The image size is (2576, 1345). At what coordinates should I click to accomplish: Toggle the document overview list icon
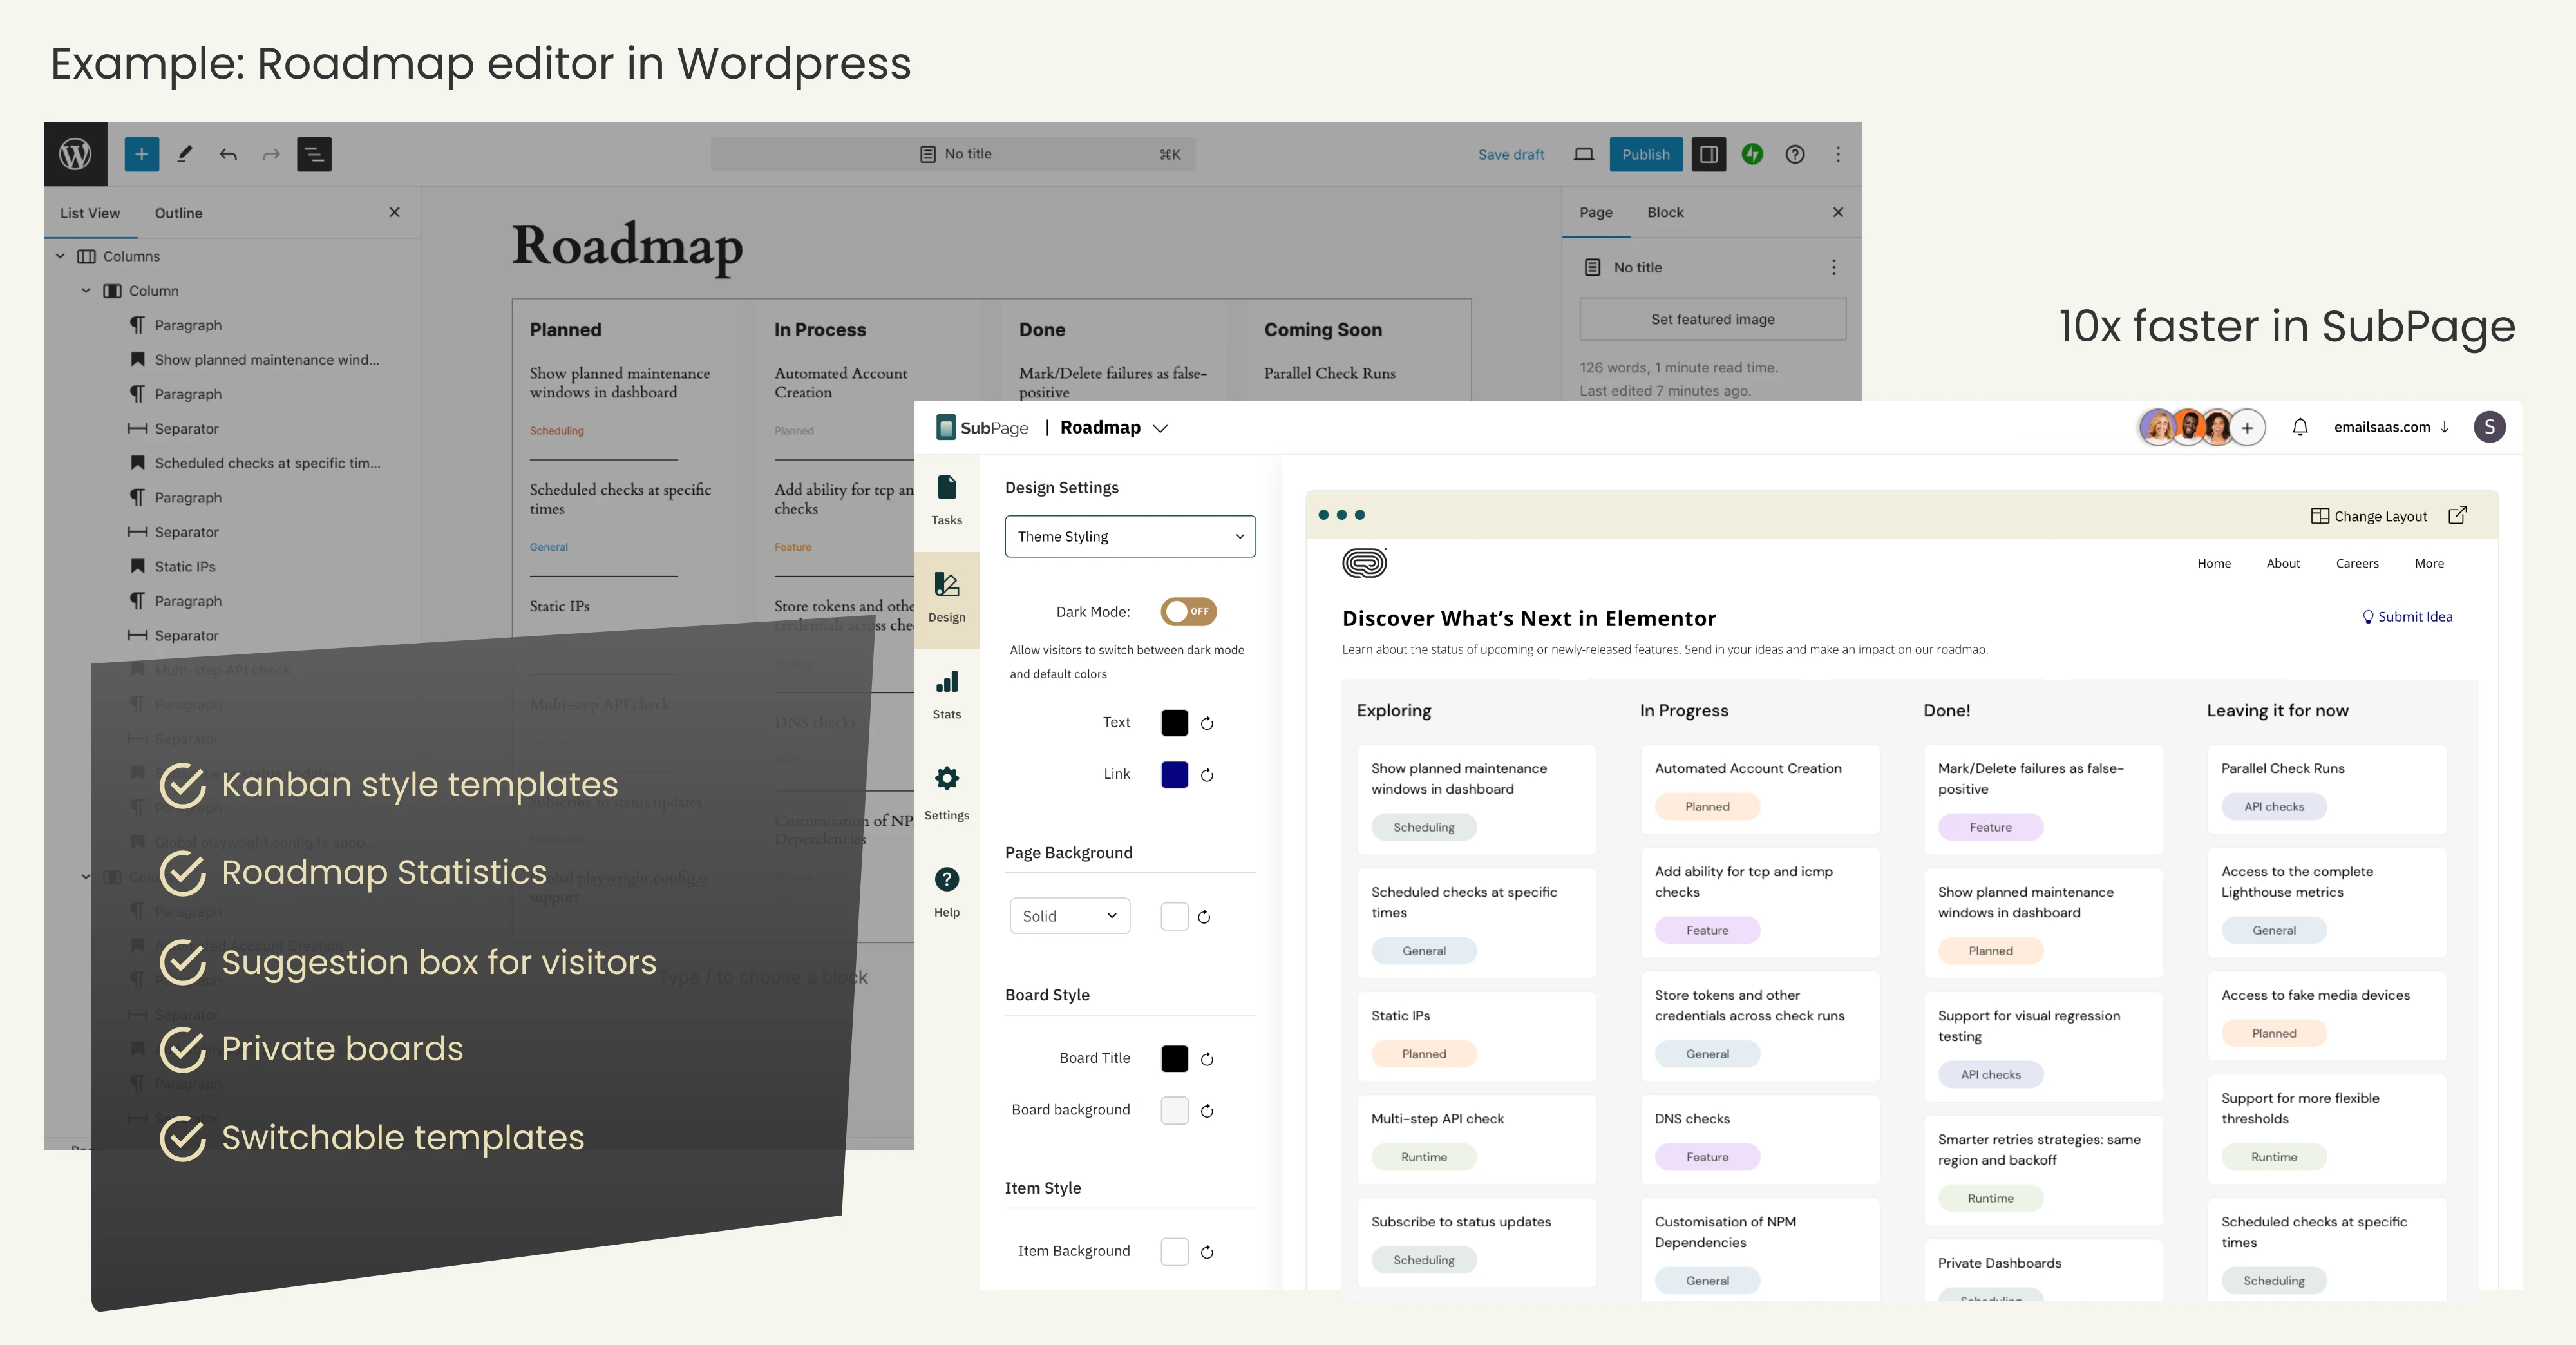[314, 154]
